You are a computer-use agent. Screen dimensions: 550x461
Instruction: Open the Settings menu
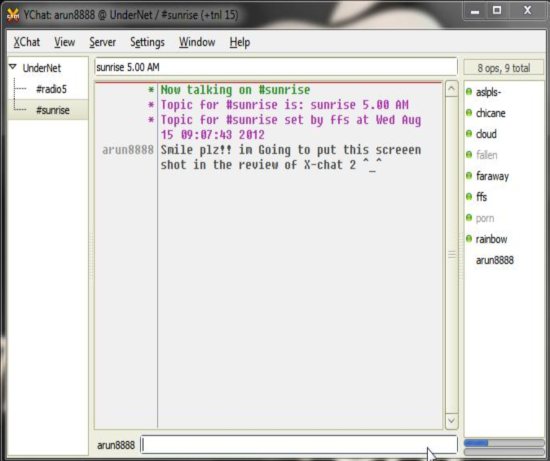(147, 42)
